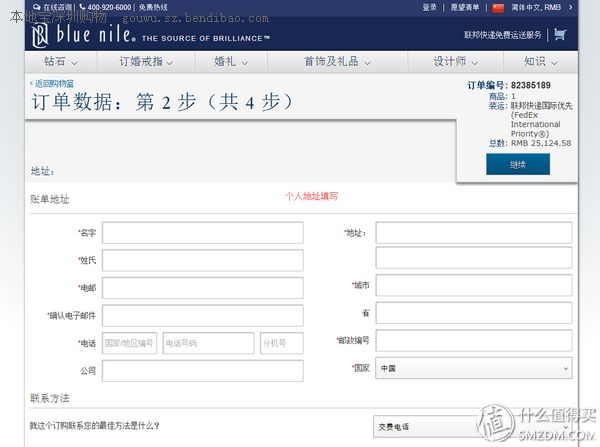Click the first 地址 address line field
This screenshot has height=447, width=600.
point(474,233)
